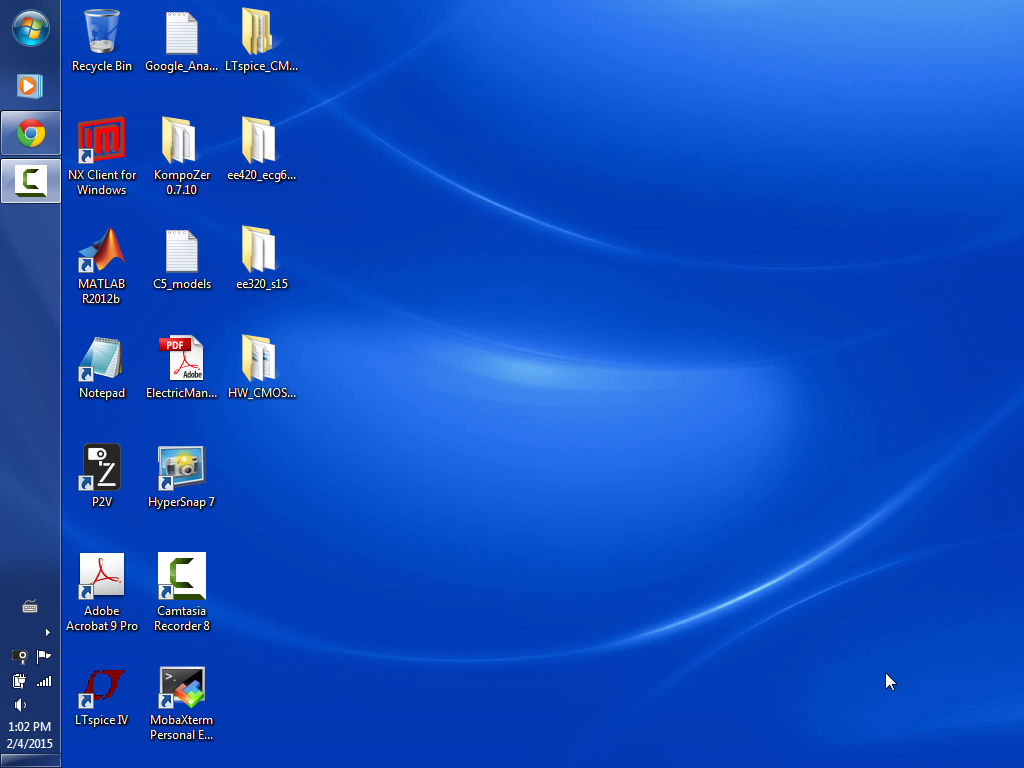The width and height of the screenshot is (1024, 768).
Task: Click the HyperSnap 7 desktop icon
Action: click(x=182, y=470)
